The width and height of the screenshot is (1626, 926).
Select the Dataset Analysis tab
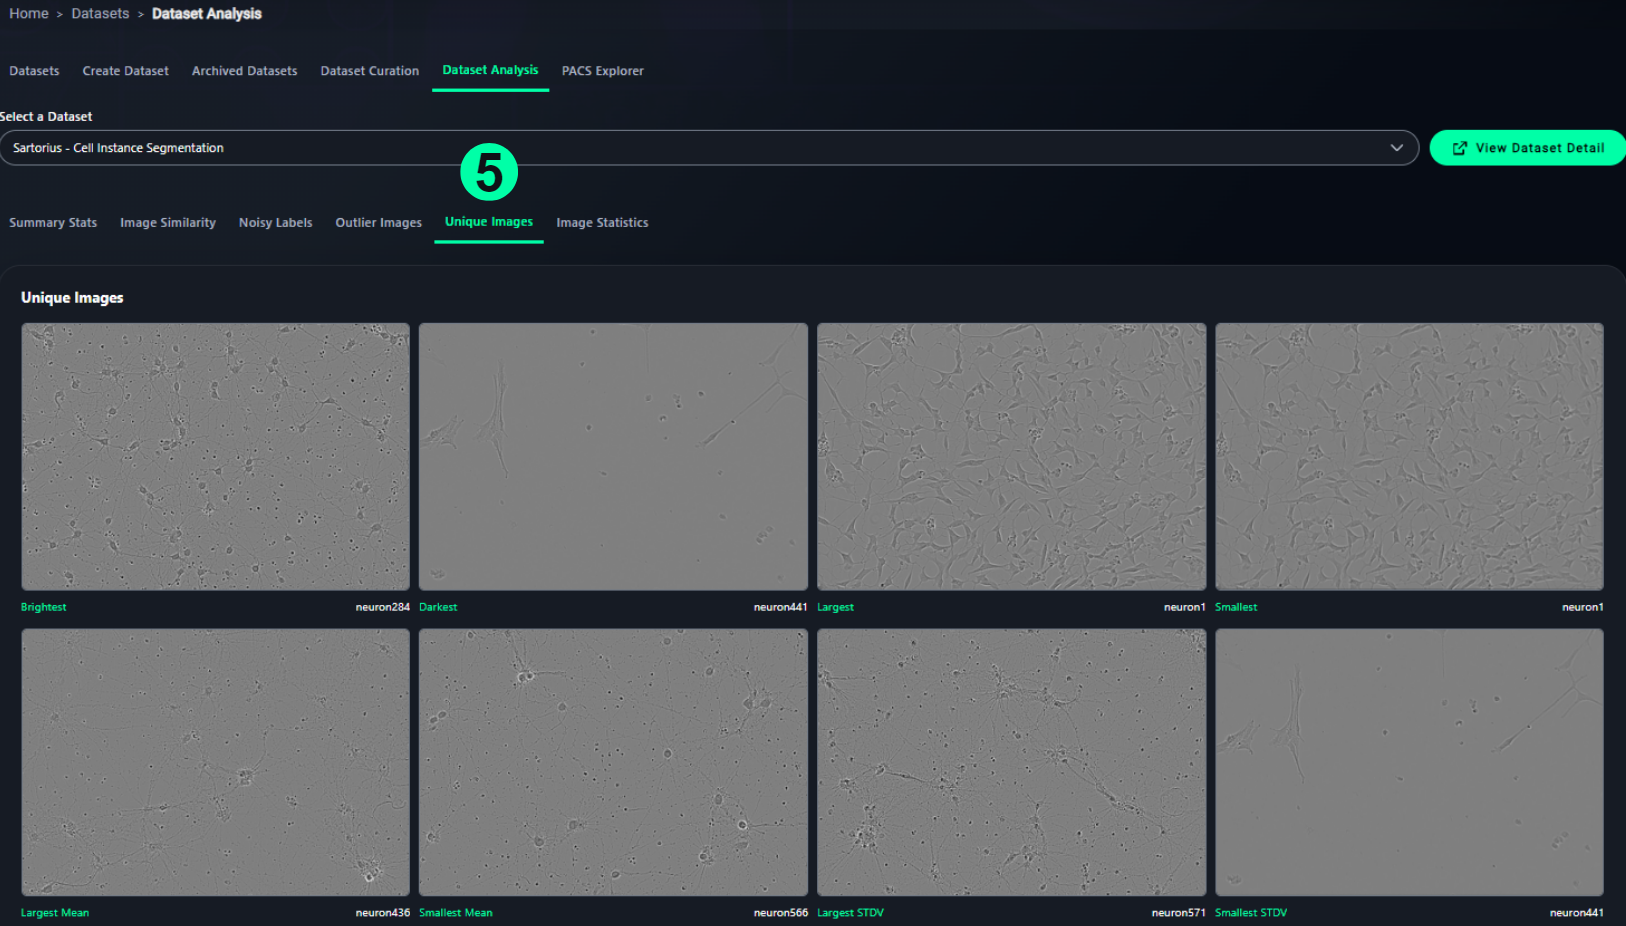[490, 70]
